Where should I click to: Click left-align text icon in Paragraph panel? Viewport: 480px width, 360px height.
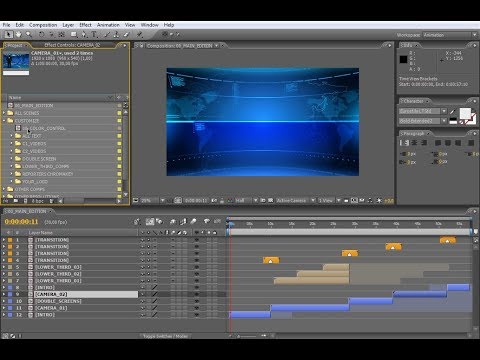click(404, 143)
